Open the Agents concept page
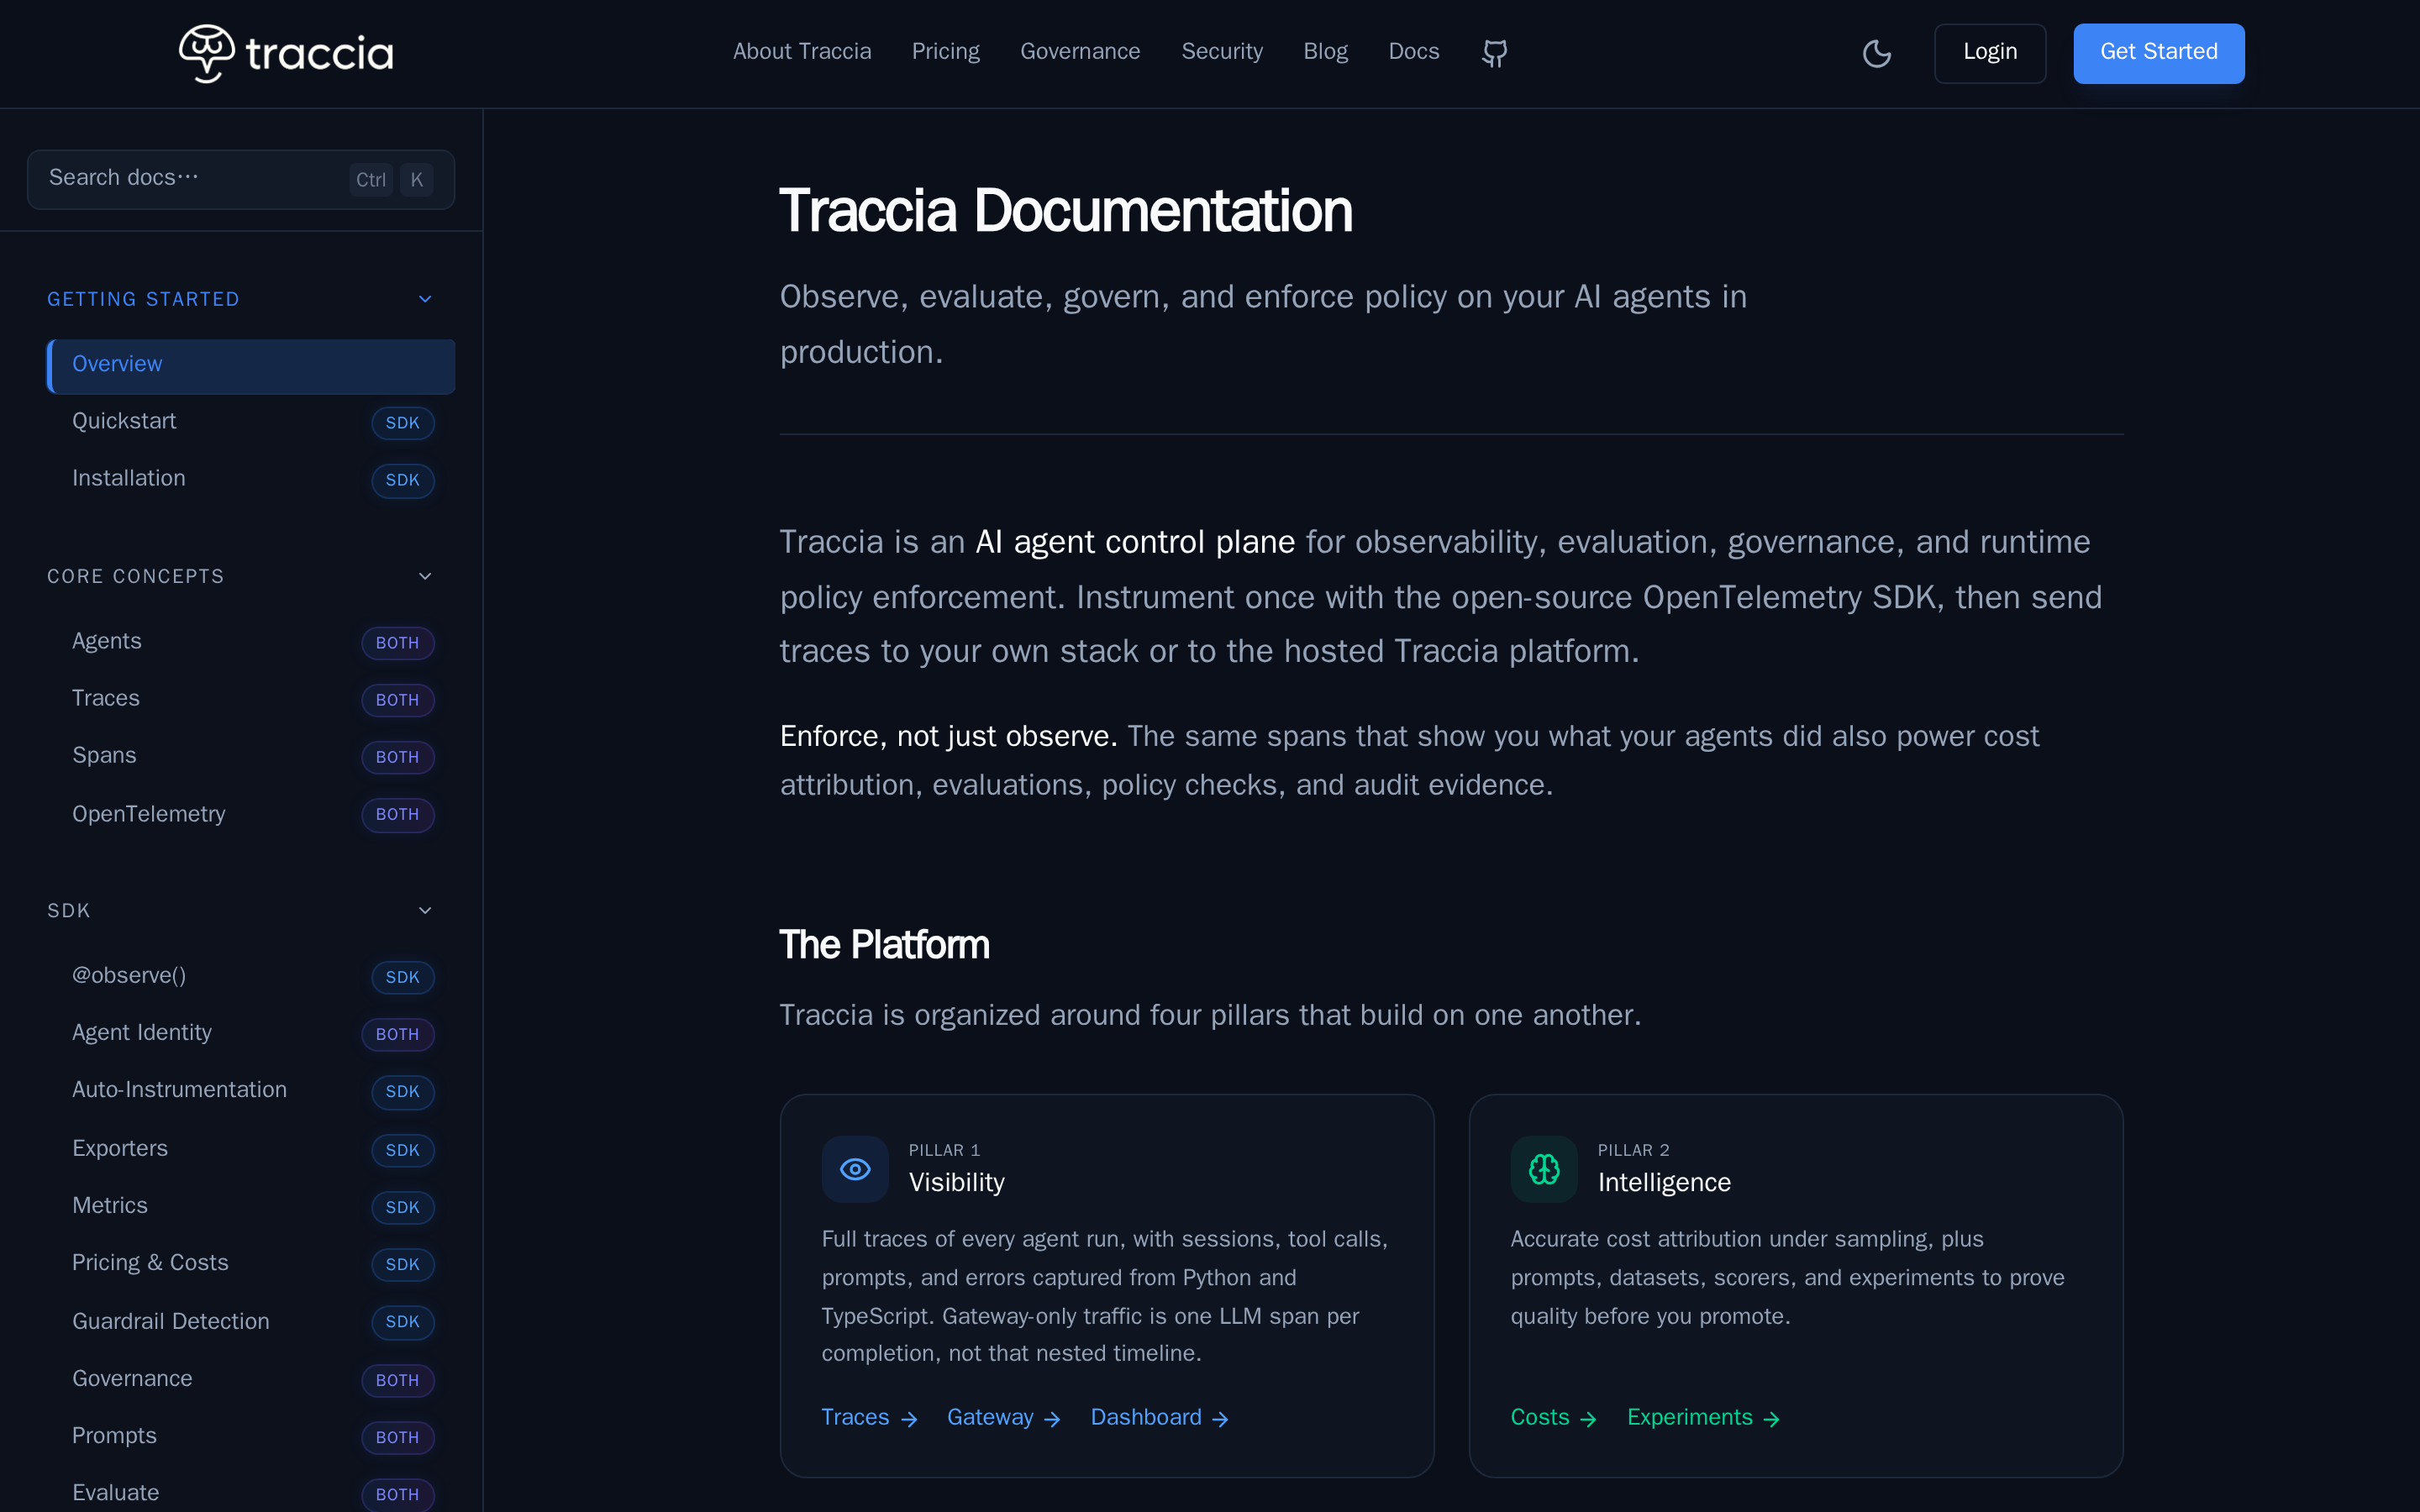This screenshot has height=1512, width=2420. [x=251, y=642]
